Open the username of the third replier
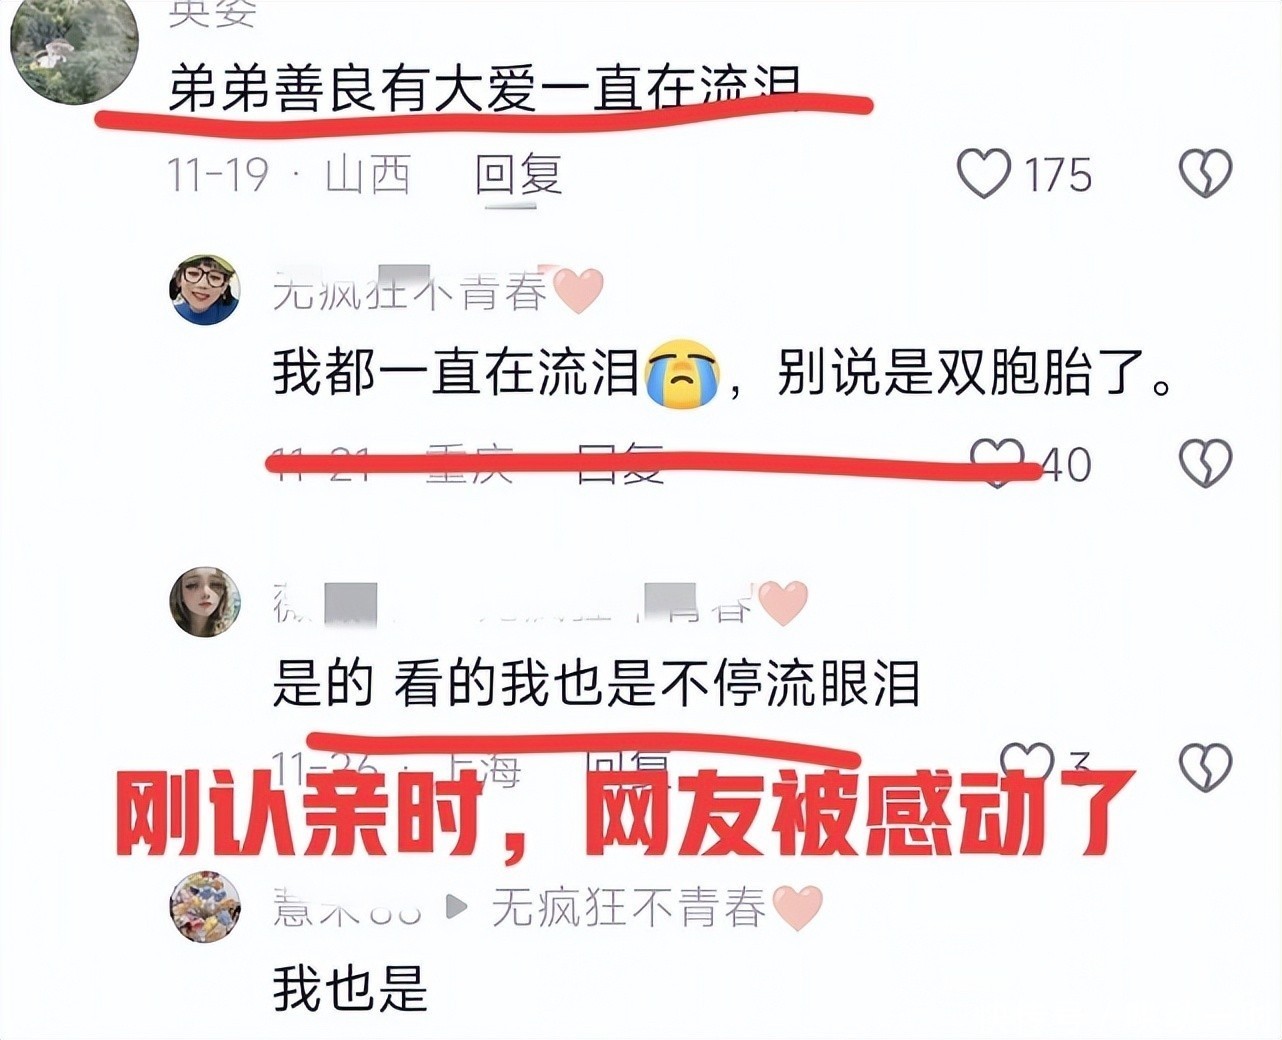This screenshot has height=1040, width=1282. click(345, 907)
